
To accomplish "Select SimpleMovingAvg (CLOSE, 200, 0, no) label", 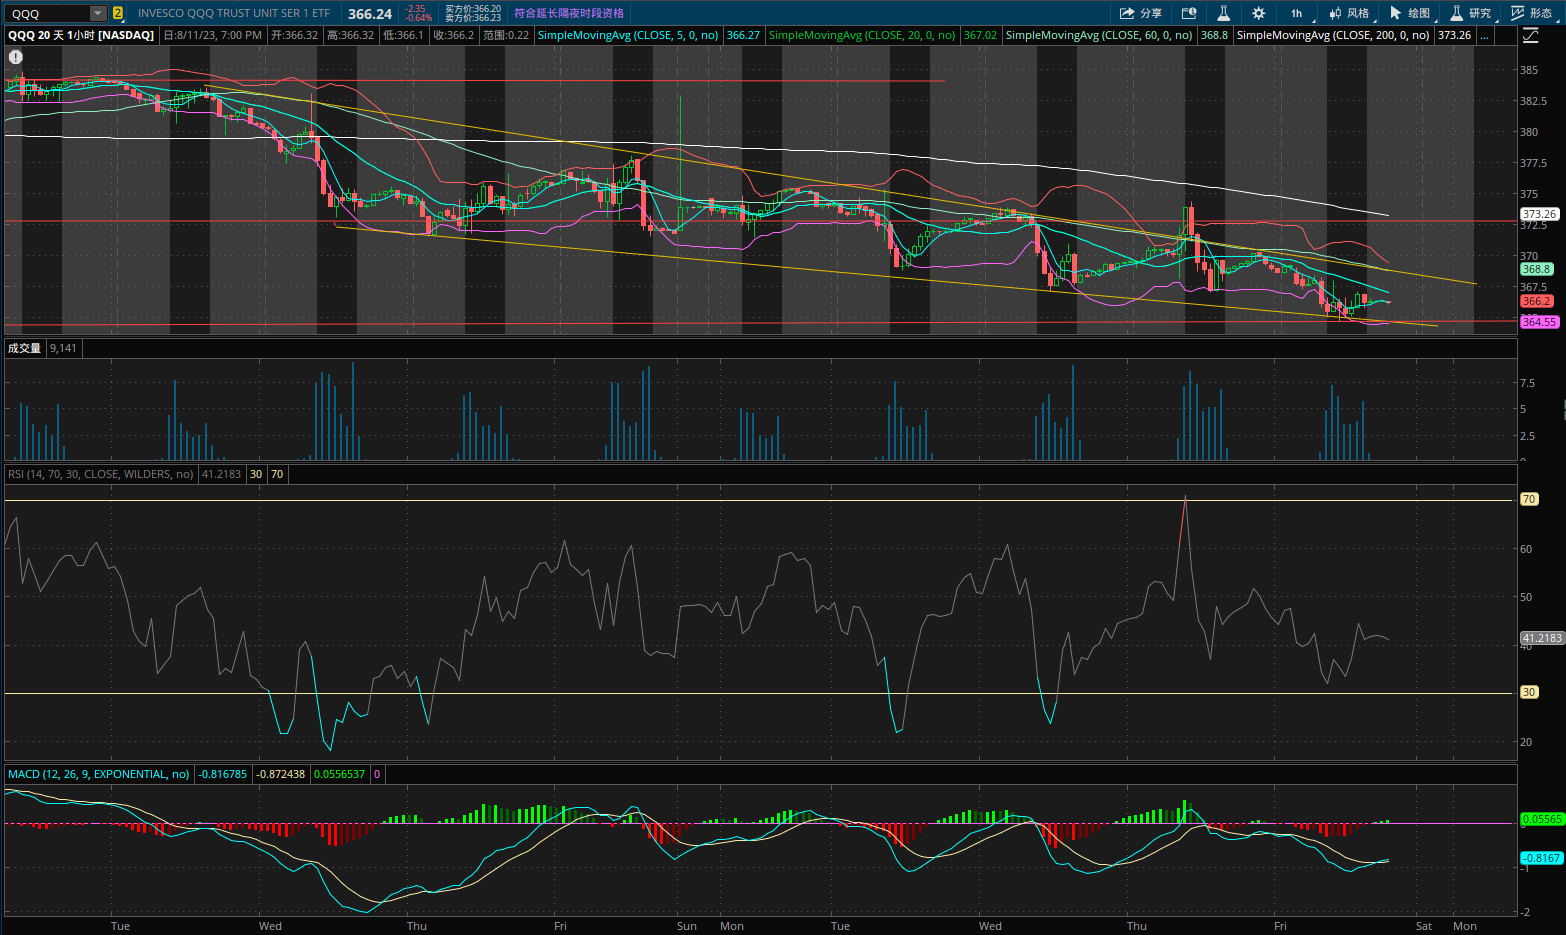I will pyautogui.click(x=1333, y=35).
